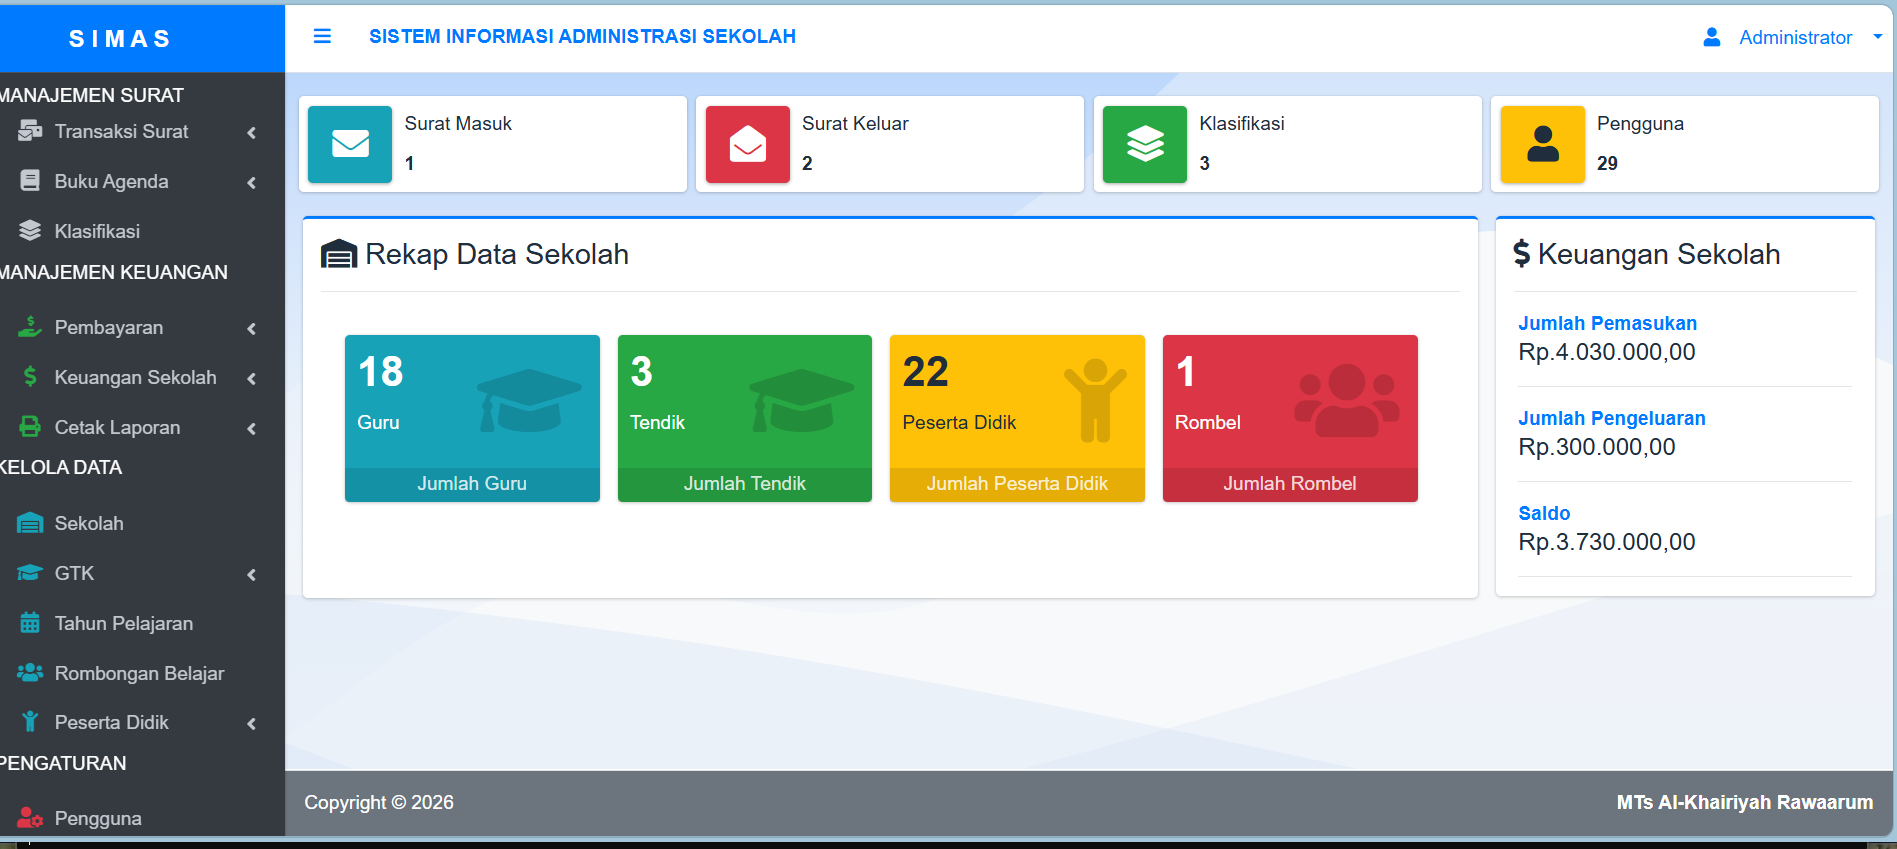Click the MTs Al-Khairiyah Rawaarum footer text
The image size is (1897, 849).
click(x=1745, y=802)
